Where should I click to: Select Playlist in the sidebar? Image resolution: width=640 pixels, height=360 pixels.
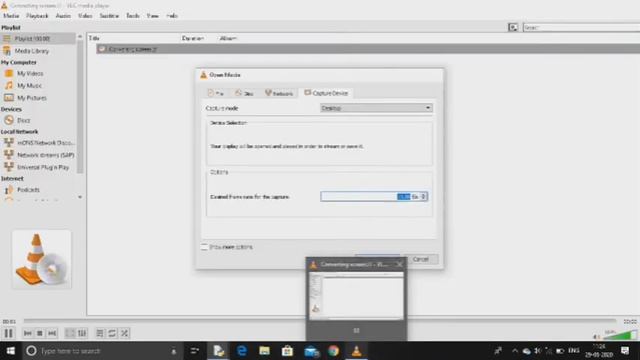[x=38, y=38]
